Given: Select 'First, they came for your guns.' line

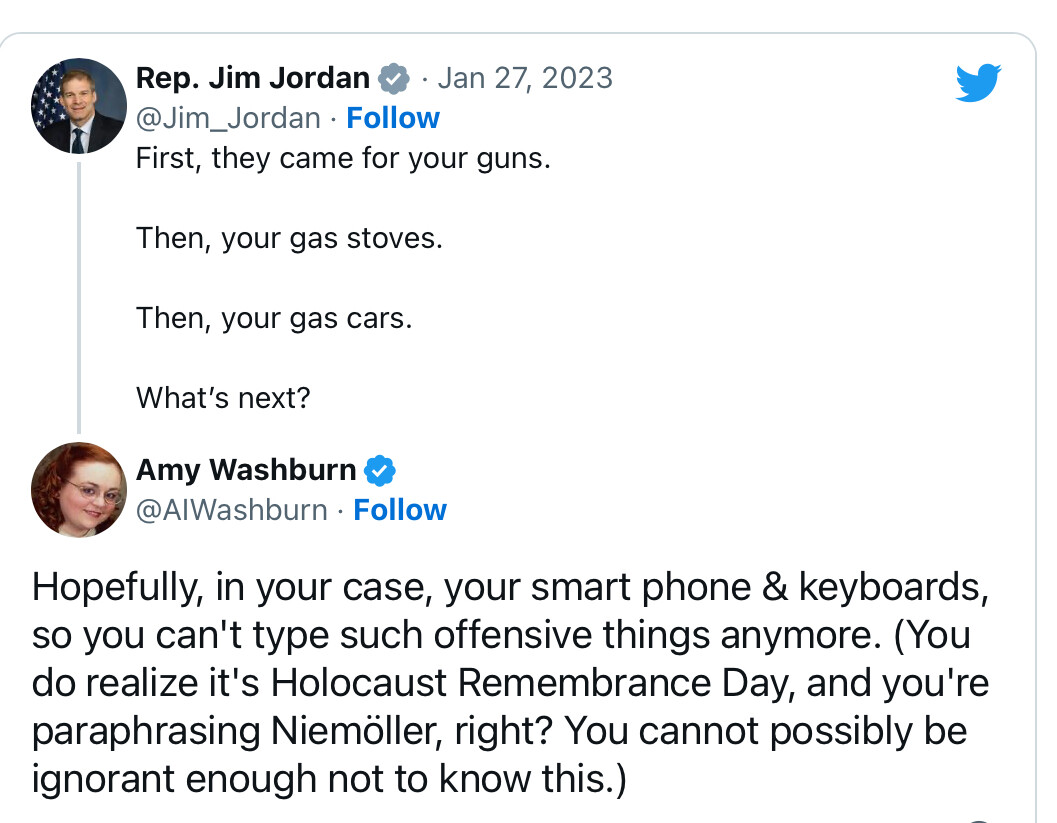Looking at the screenshot, I should pyautogui.click(x=344, y=159).
